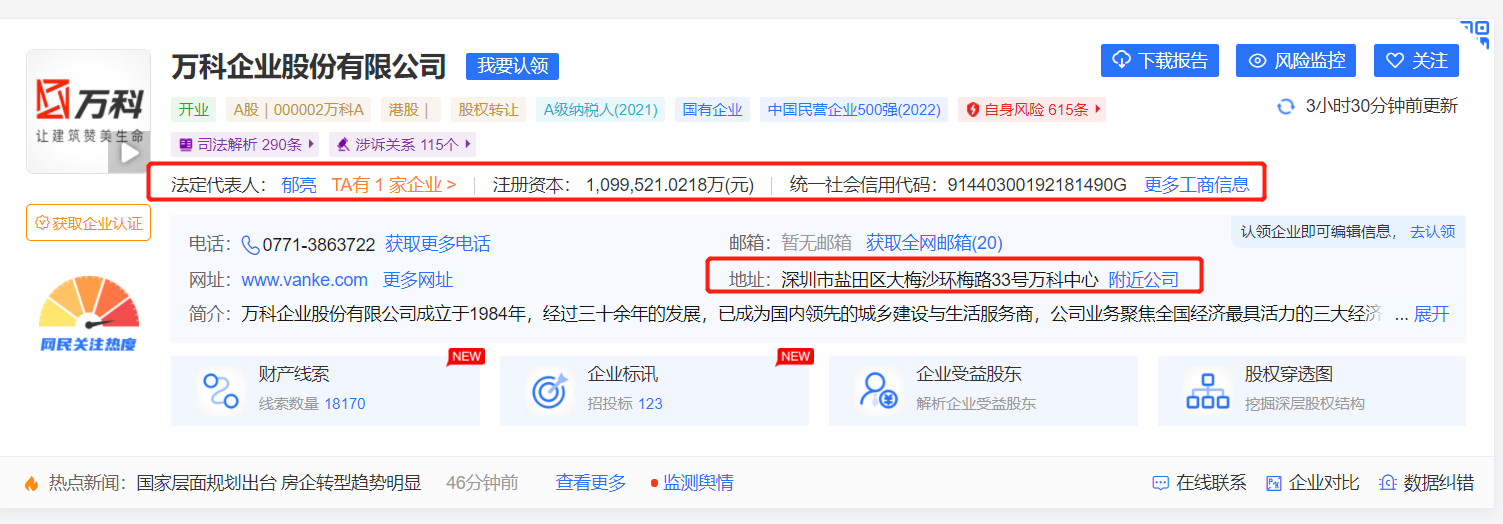This screenshot has height=524, width=1503.
Task: Open 中国民营企业500强(2022) tag
Action: coord(854,109)
